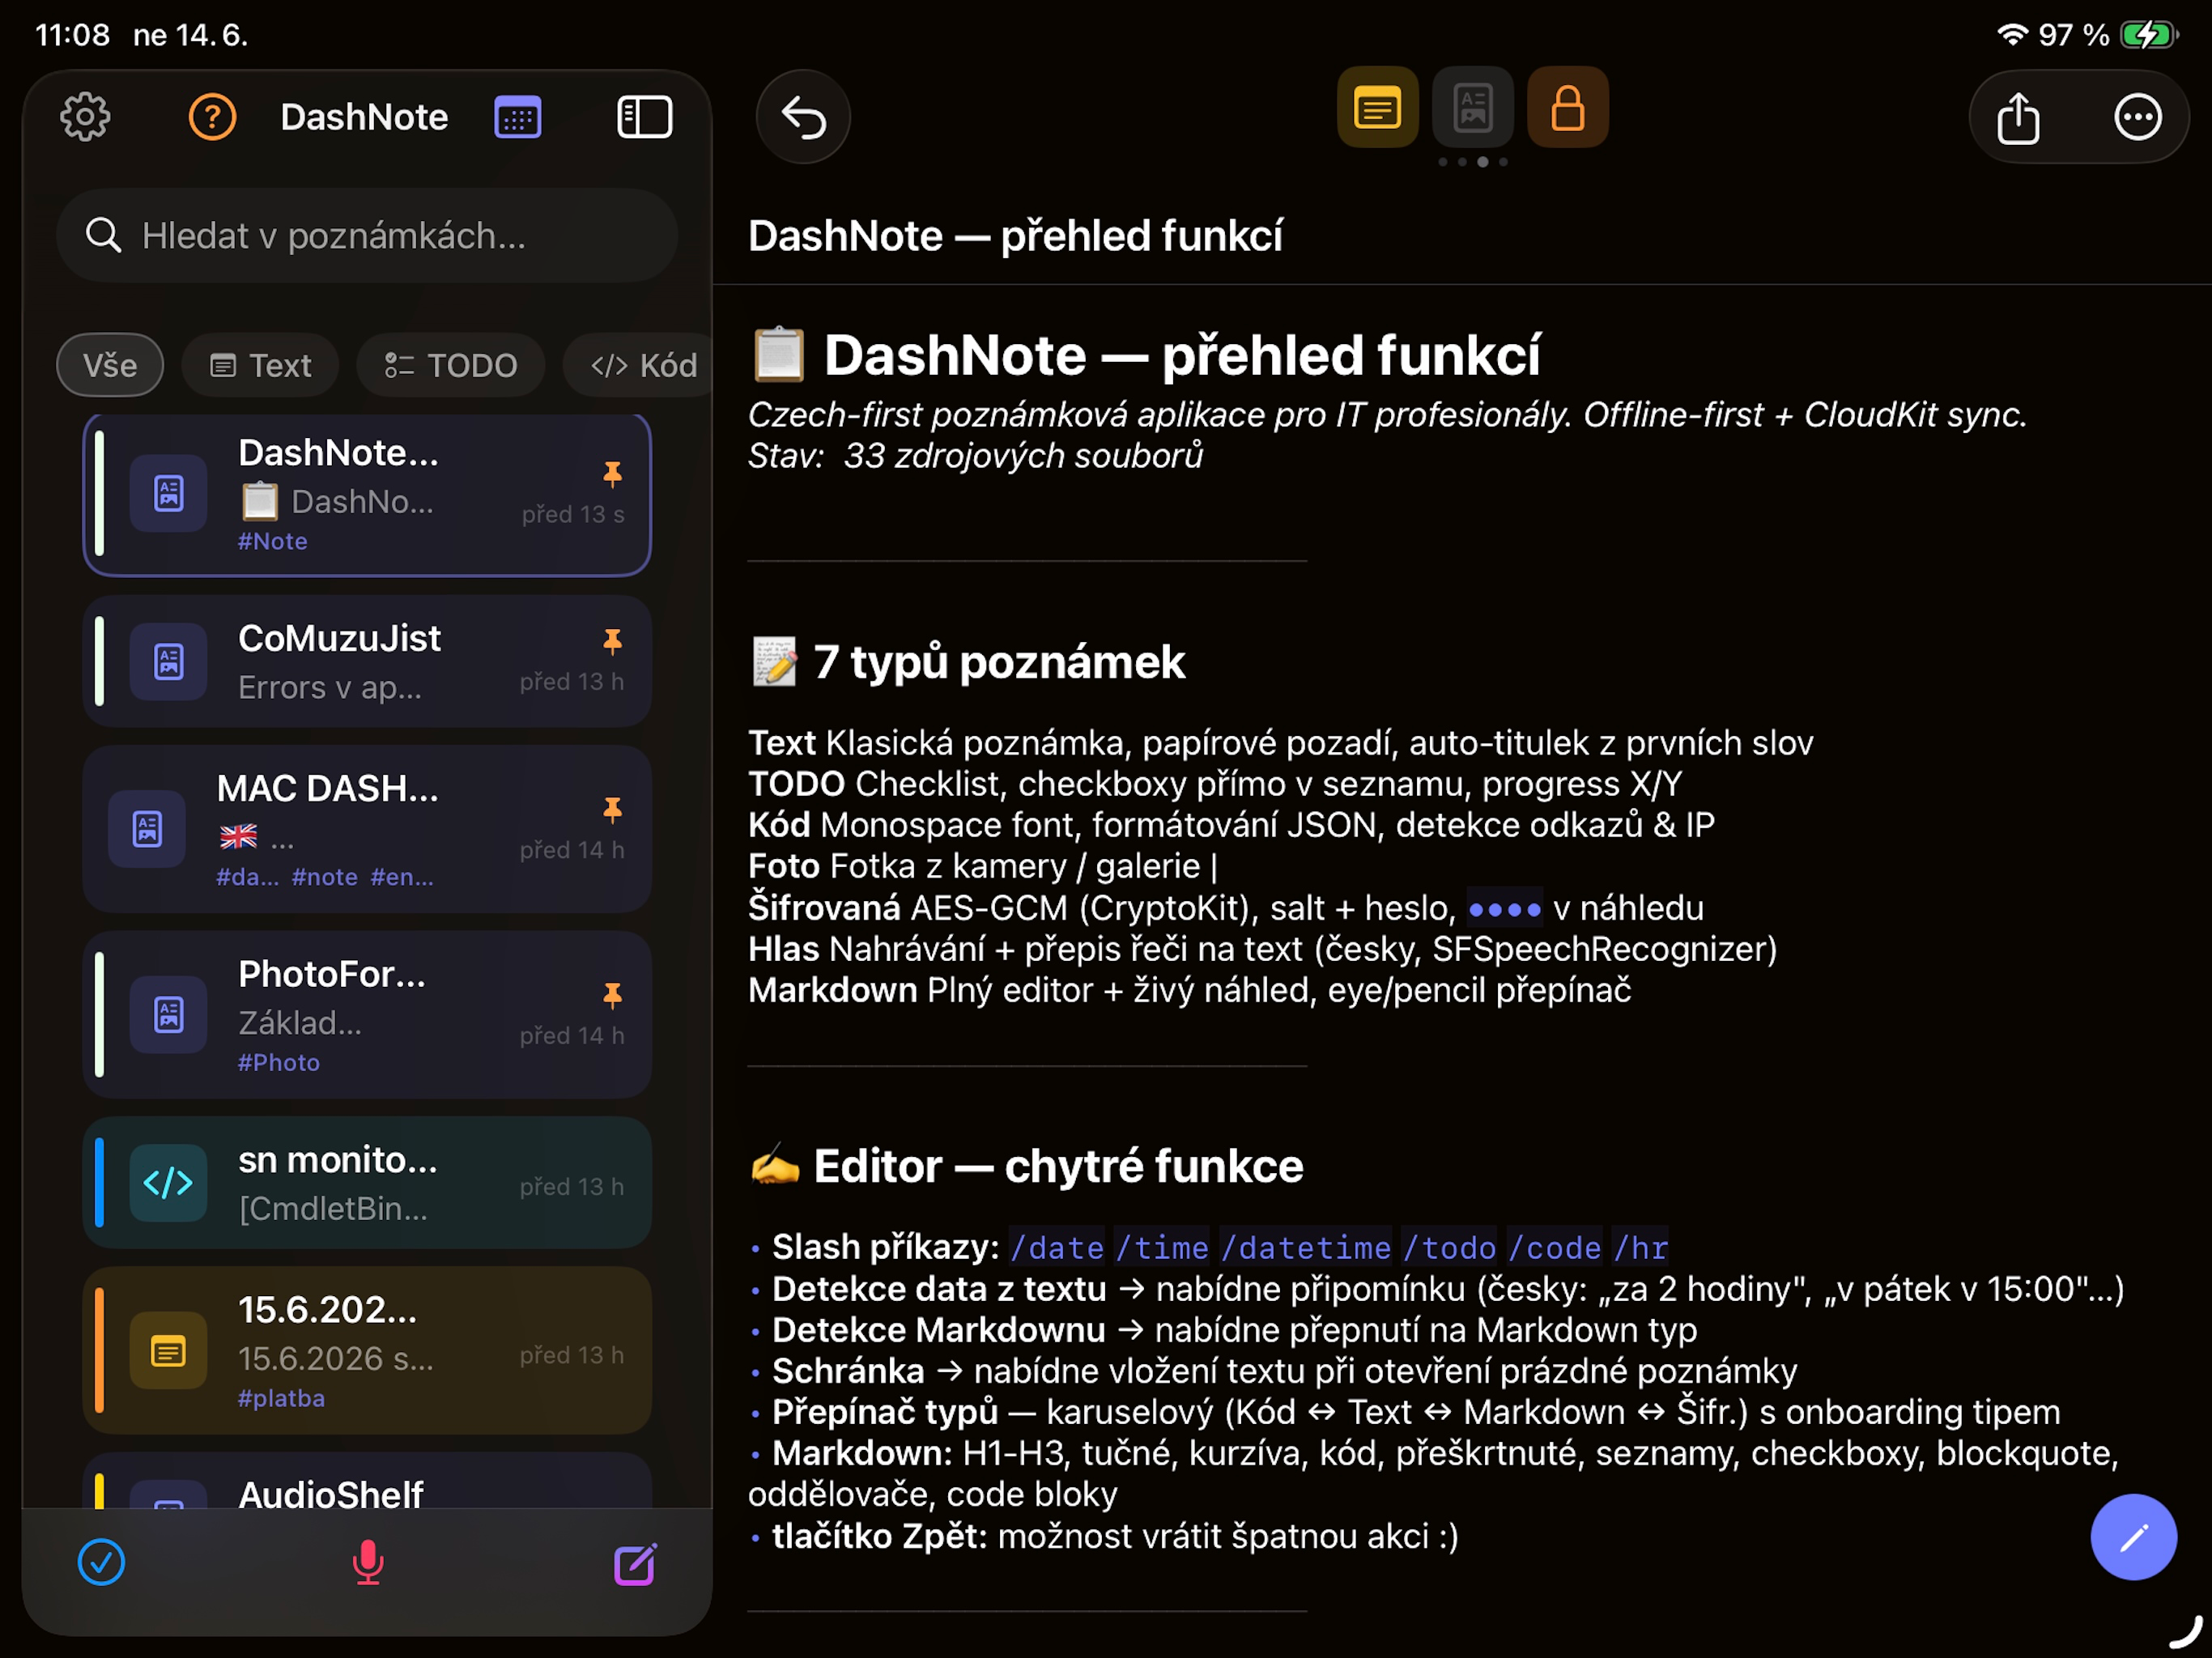Screen dimensions: 2212x1658
Task: Open the 'PhotoFor...' note card
Action: (x=367, y=1015)
